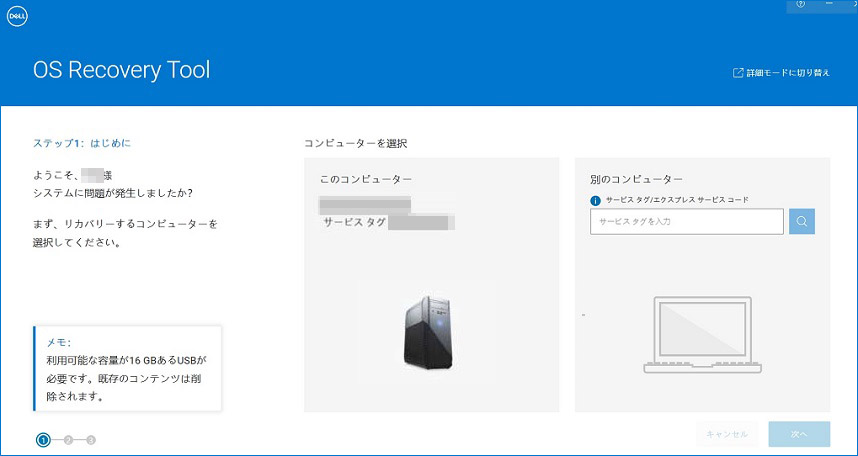The image size is (858, 456).
Task: Click the 次へ button
Action: pos(799,434)
